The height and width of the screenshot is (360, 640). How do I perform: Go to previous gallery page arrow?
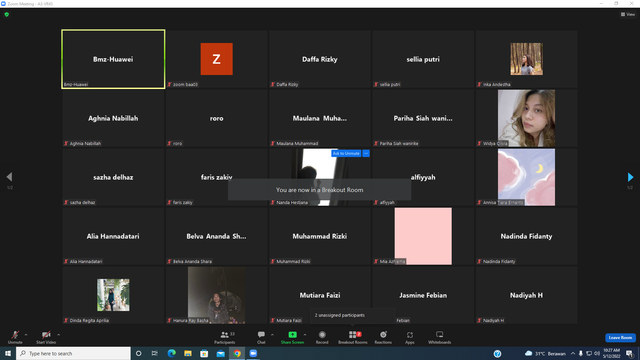(9, 177)
